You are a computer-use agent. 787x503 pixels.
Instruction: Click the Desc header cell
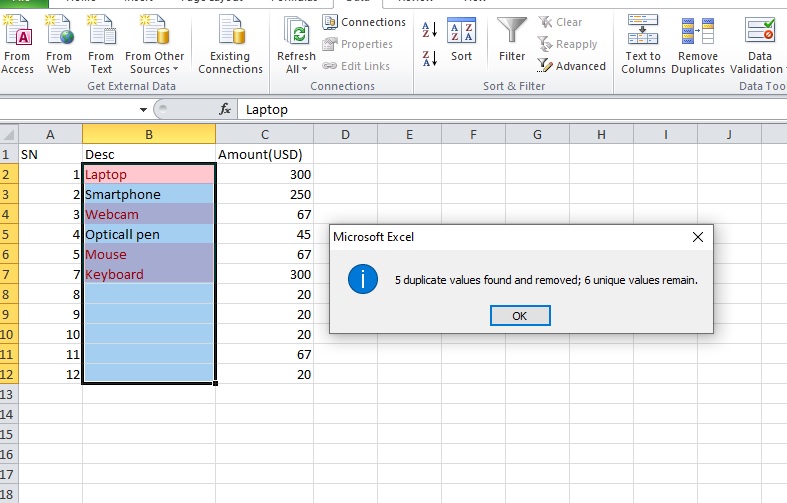point(149,154)
